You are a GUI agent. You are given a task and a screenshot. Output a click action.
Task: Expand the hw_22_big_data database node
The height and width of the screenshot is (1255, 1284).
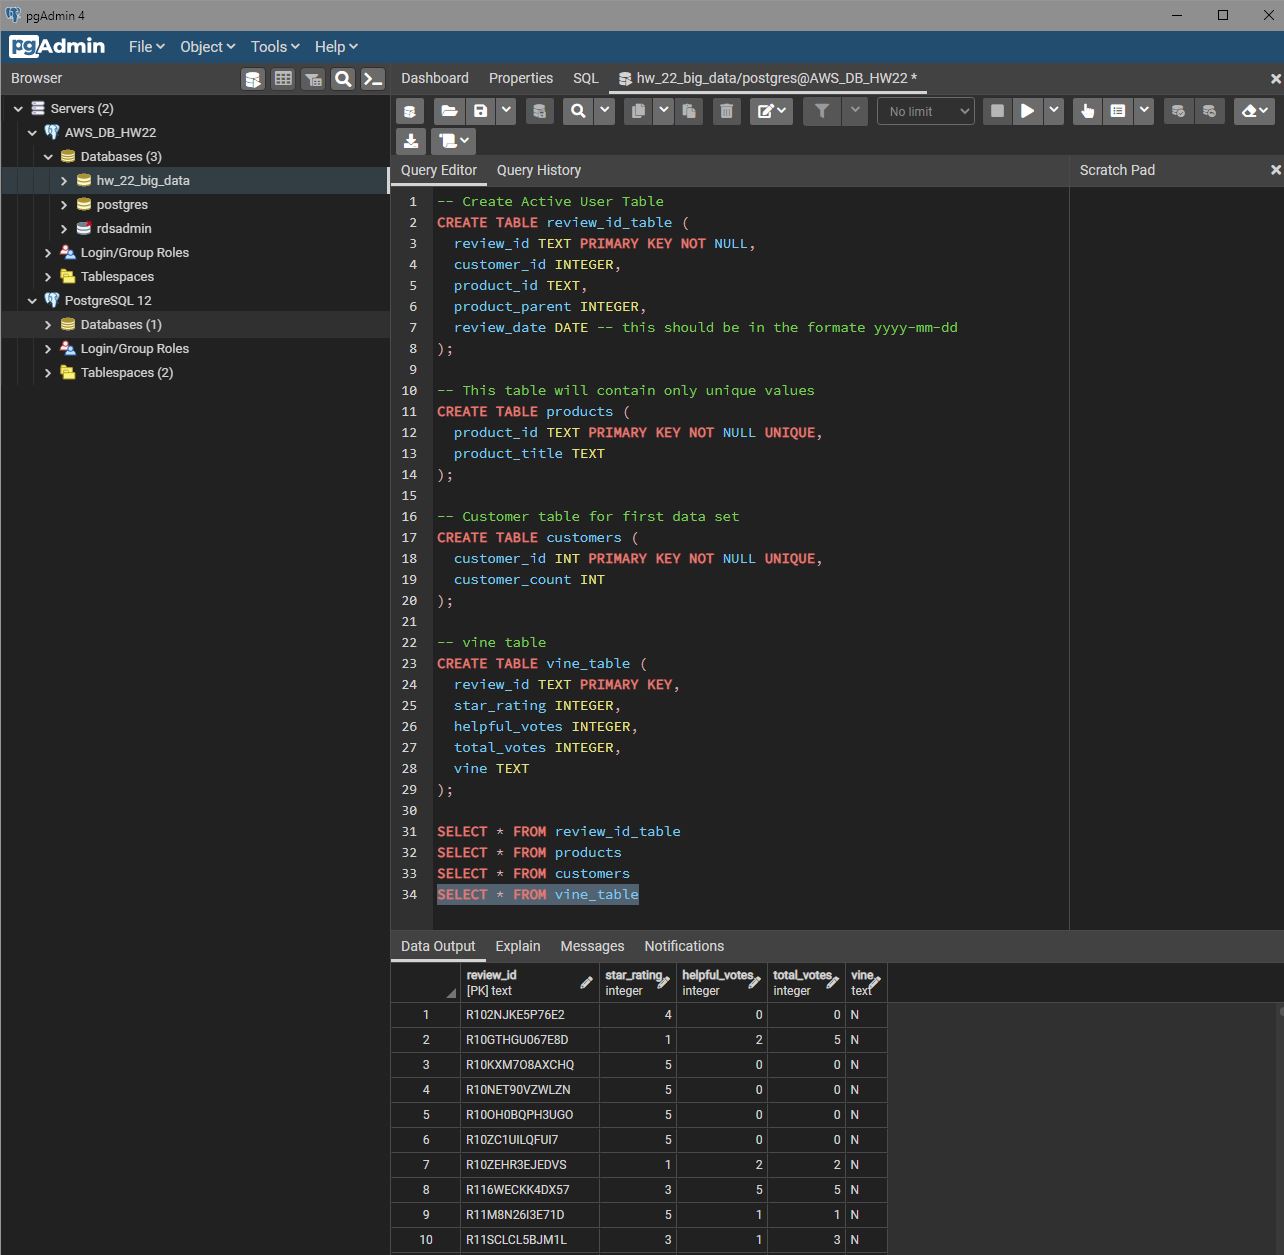(64, 181)
